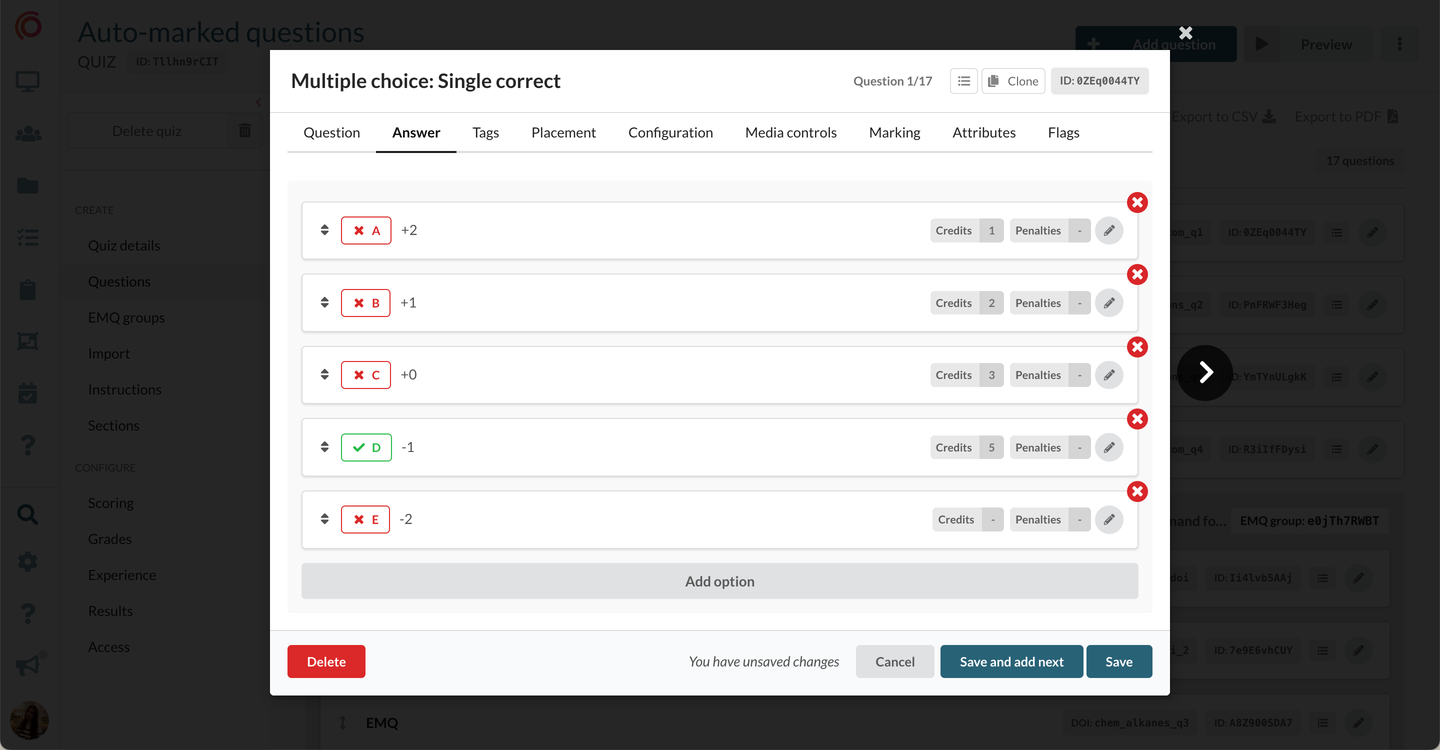
Task: Click the search icon in the left sidebar
Action: click(28, 515)
